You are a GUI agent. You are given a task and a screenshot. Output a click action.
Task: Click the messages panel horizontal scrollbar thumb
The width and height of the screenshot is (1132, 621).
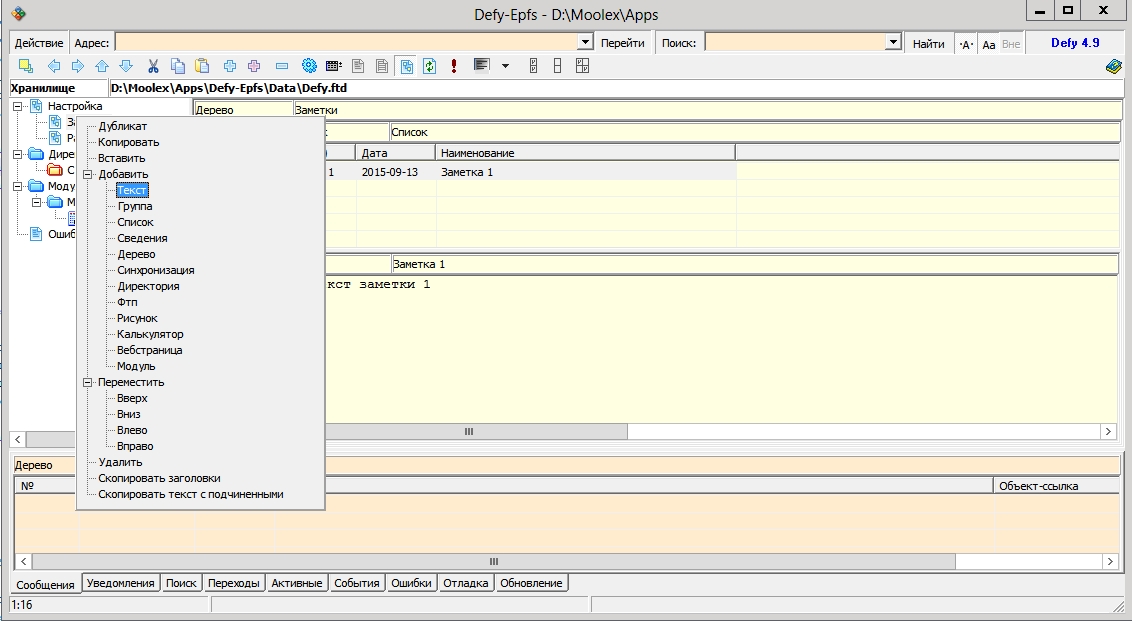(494, 561)
